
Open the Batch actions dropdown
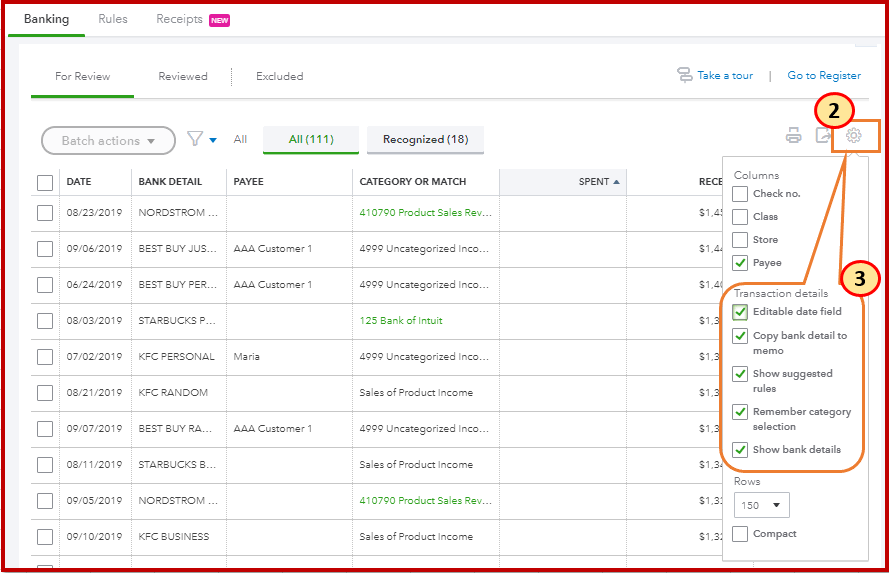pos(108,141)
